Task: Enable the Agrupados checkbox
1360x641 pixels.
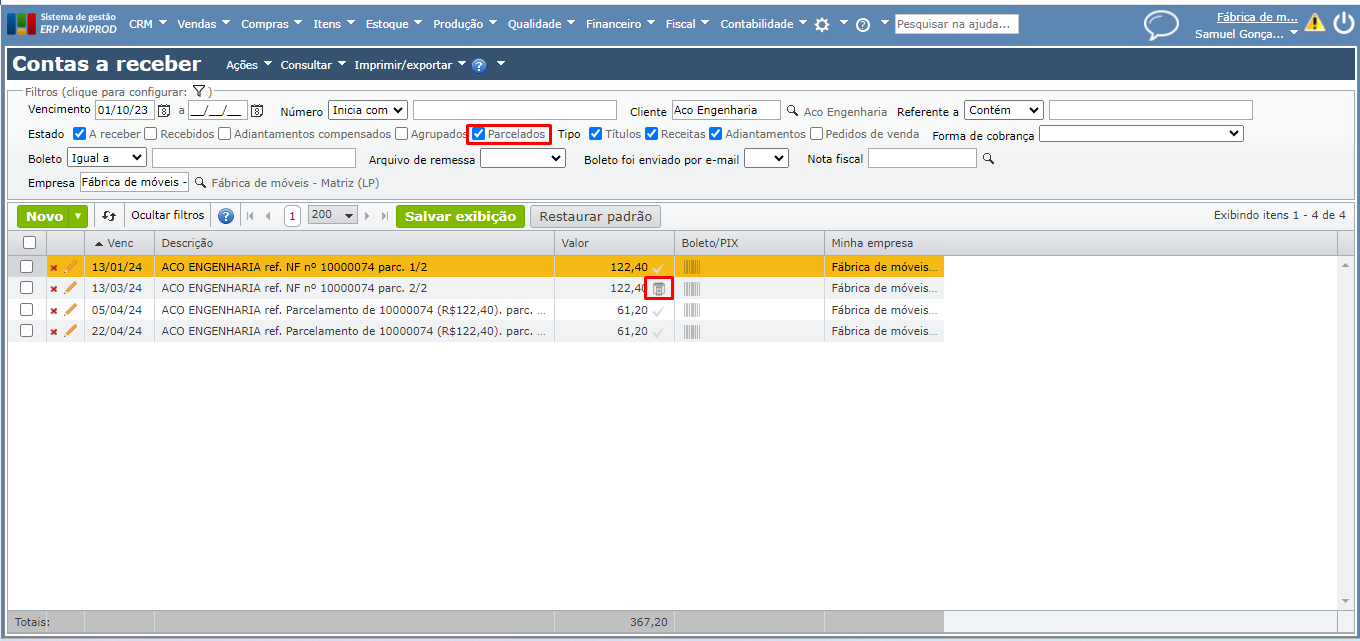Action: [x=401, y=134]
